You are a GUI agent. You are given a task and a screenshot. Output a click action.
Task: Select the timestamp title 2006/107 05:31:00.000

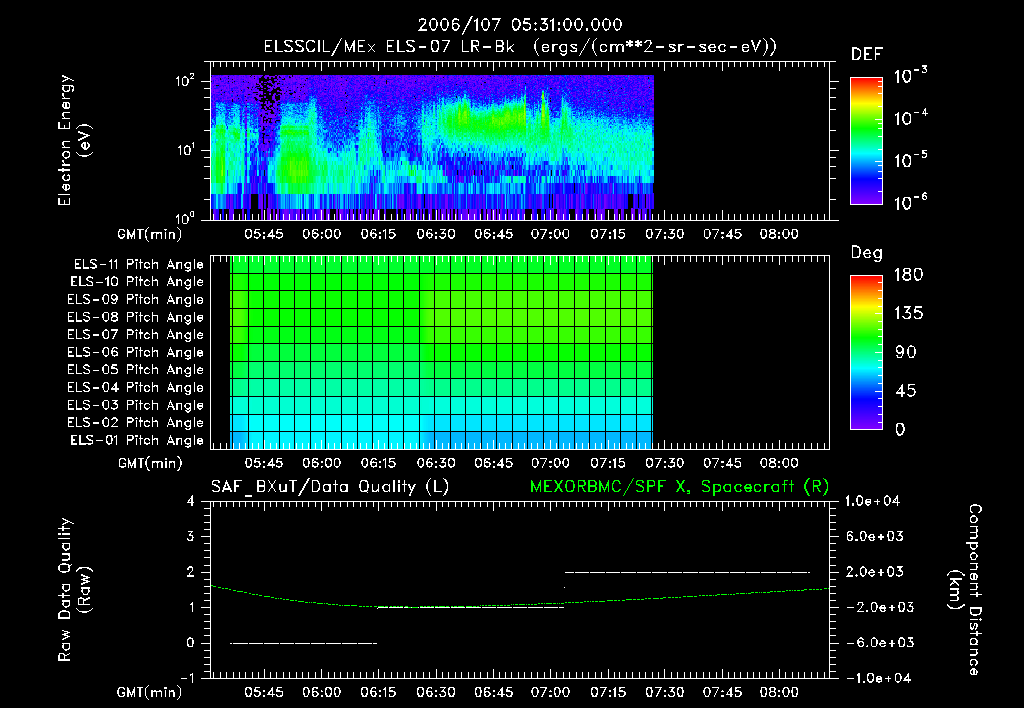pyautogui.click(x=520, y=25)
